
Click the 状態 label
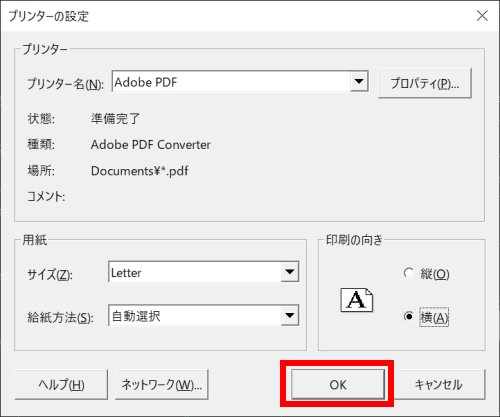pos(41,118)
